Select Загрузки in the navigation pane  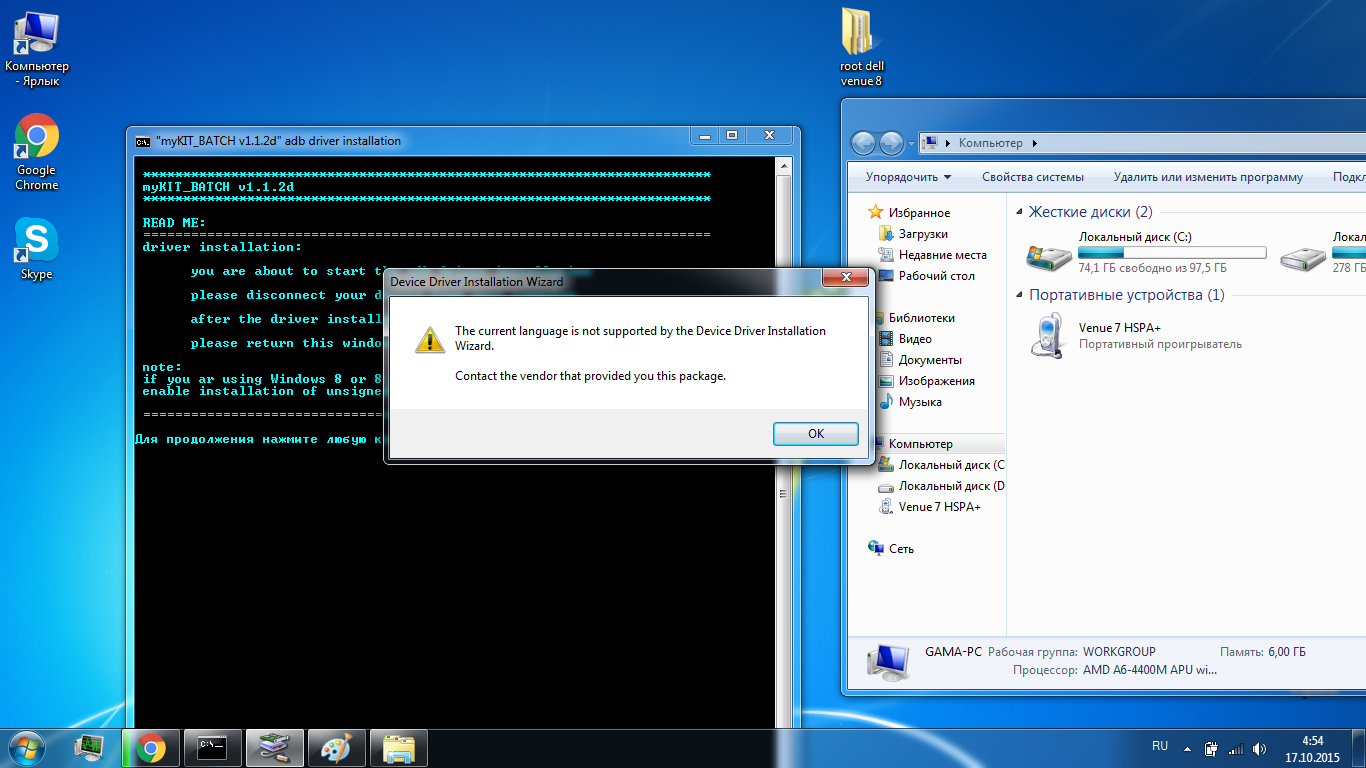[x=922, y=234]
